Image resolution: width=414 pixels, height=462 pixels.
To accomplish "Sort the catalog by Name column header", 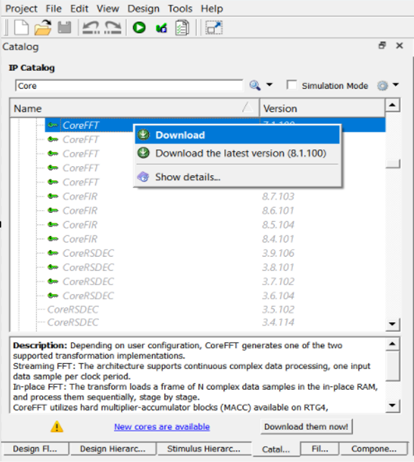I will click(x=134, y=108).
